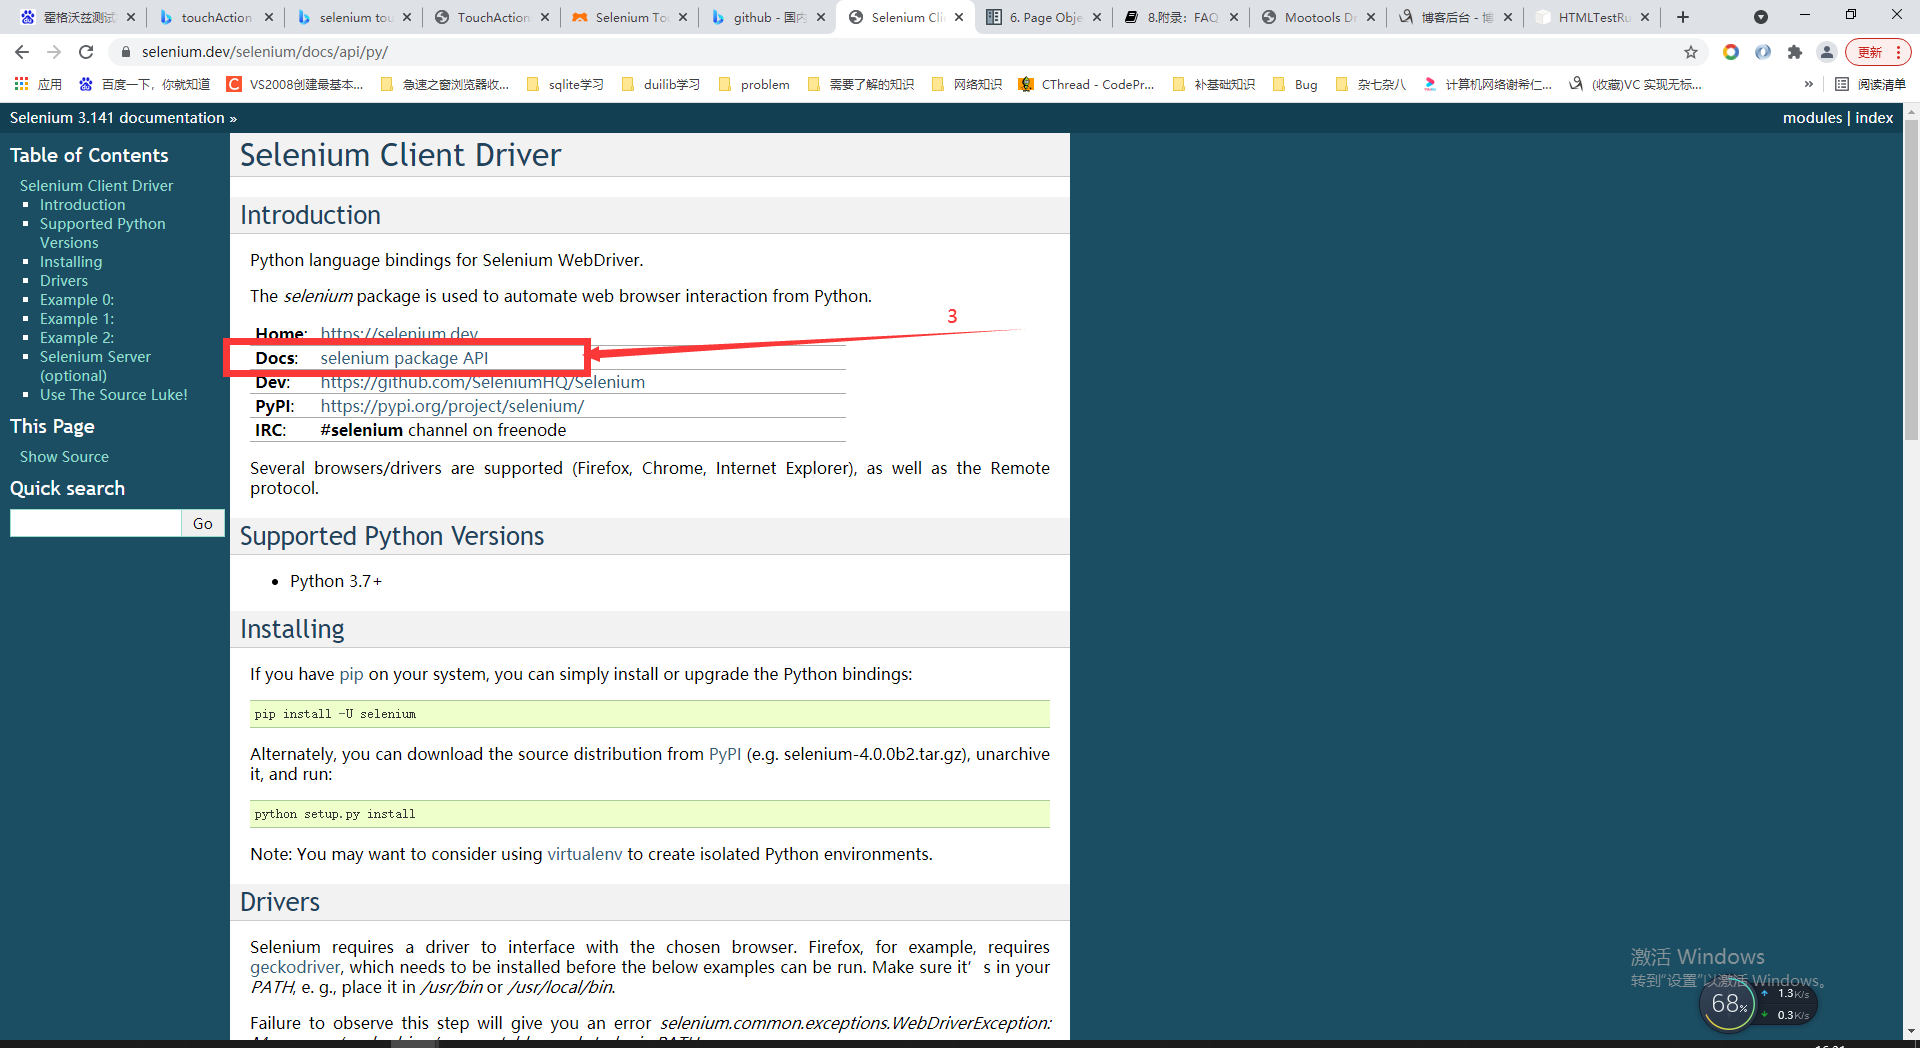Expand the 需要了解的知识 bookmark folder

click(861, 84)
